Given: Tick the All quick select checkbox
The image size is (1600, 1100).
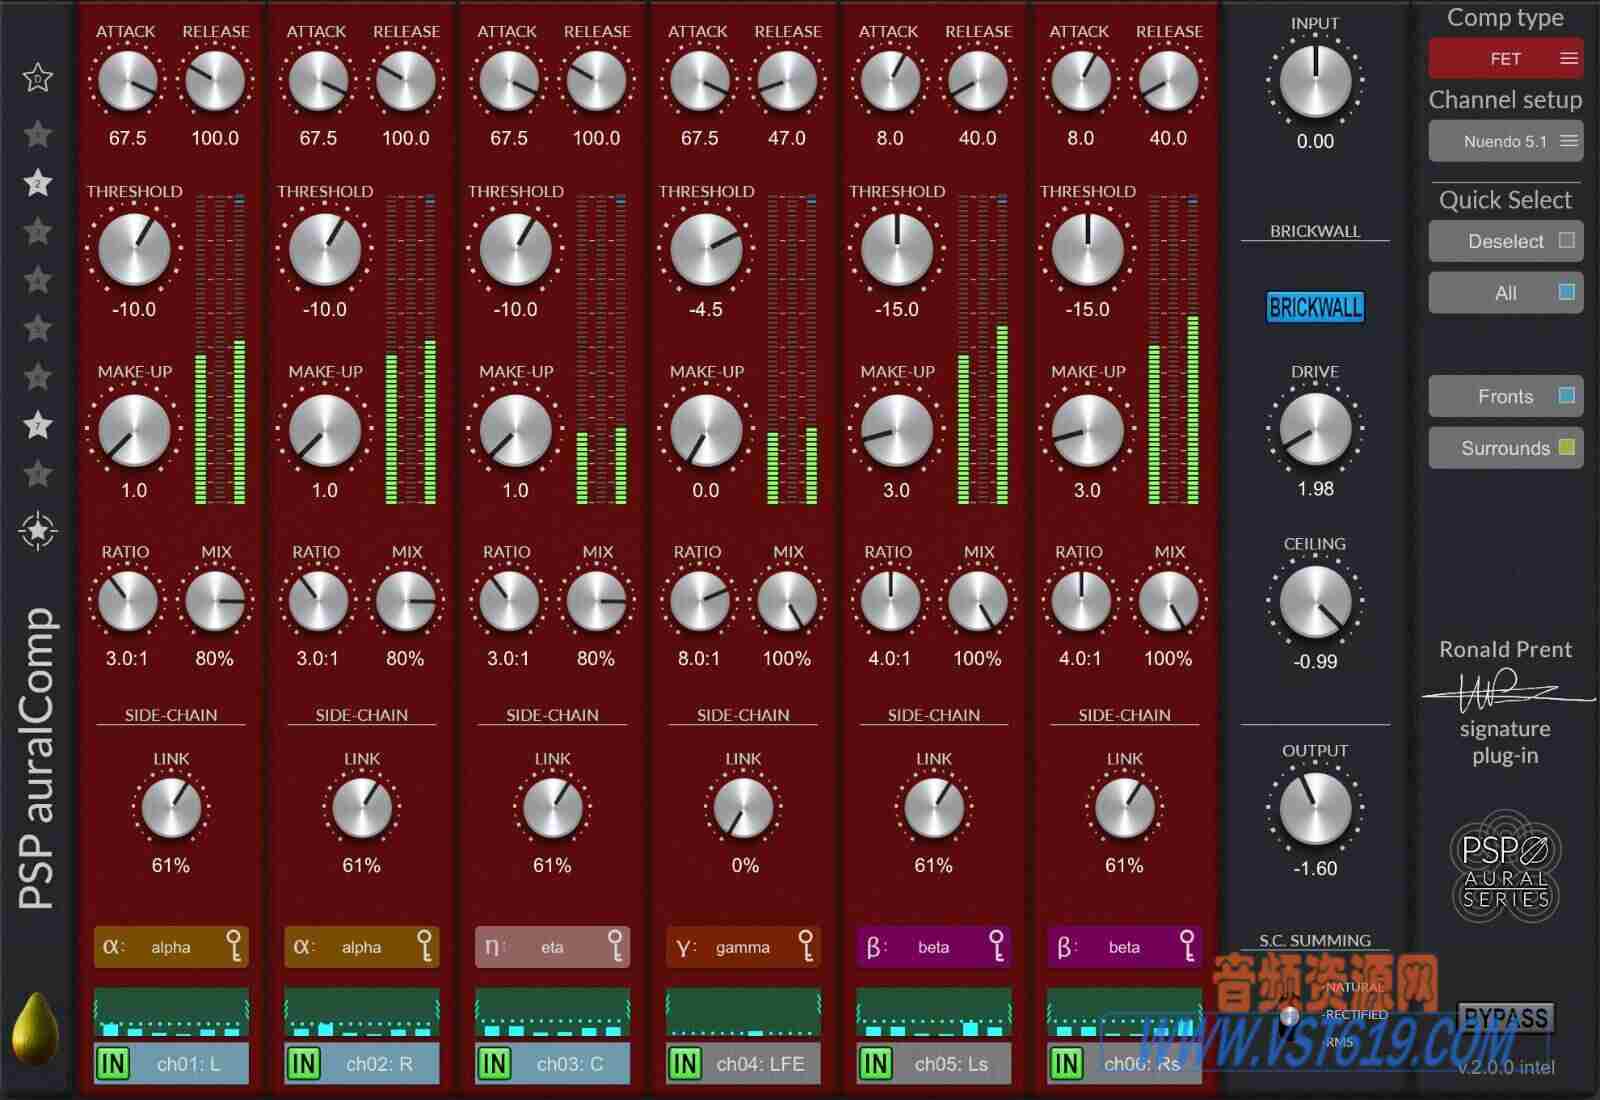Looking at the screenshot, I should (x=1566, y=292).
